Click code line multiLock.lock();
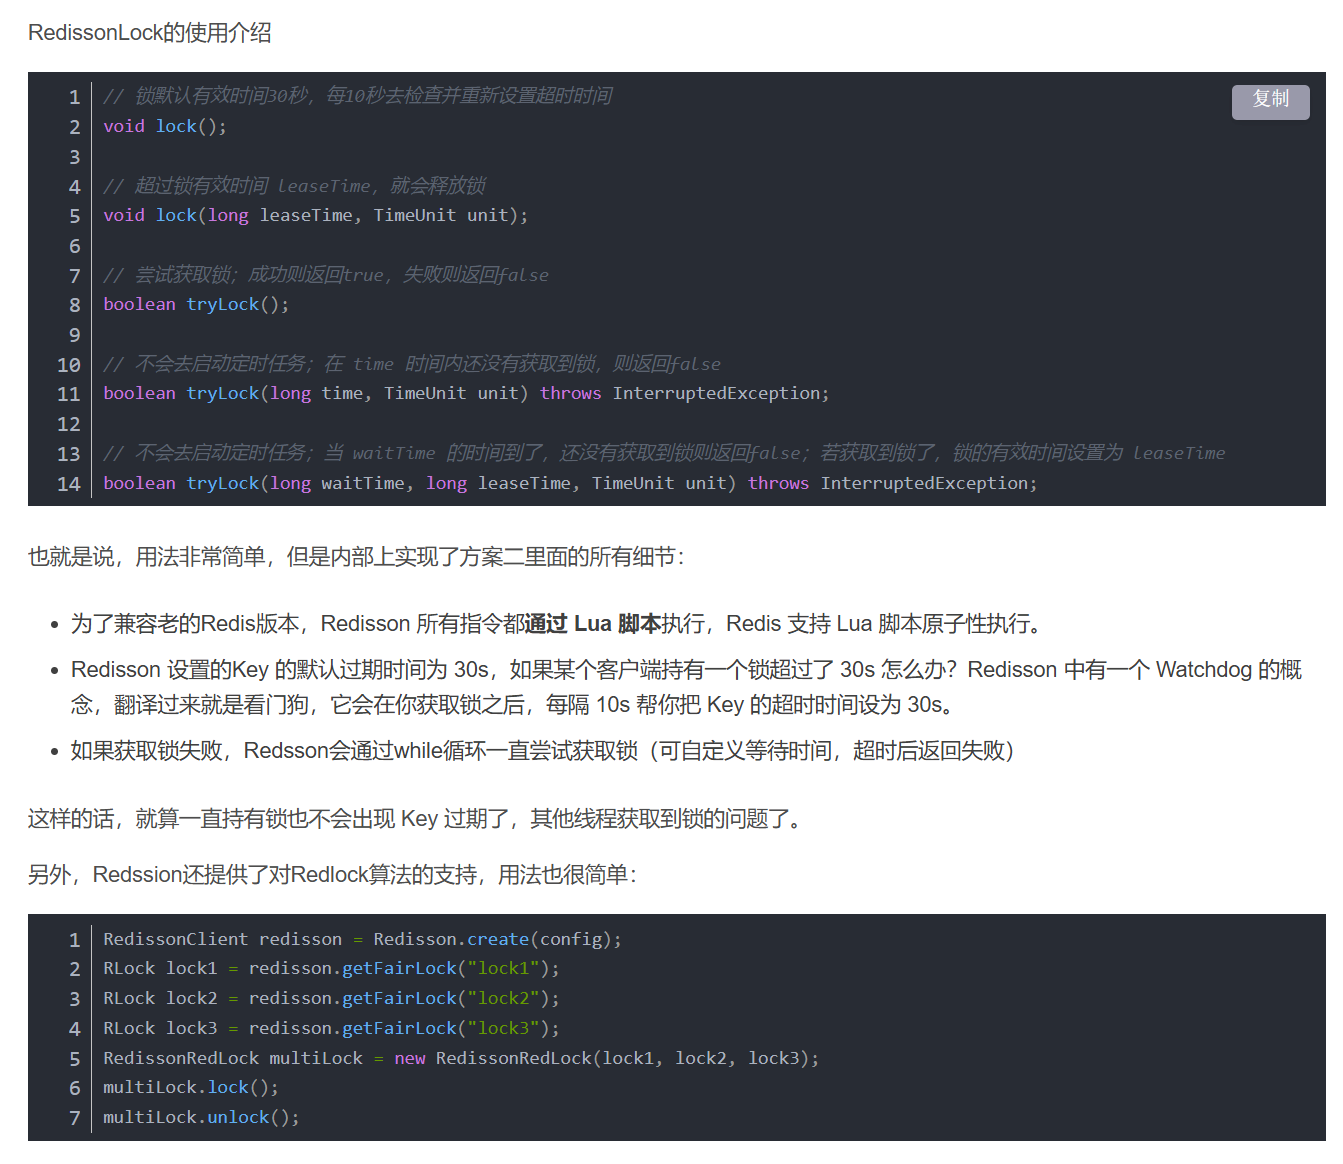This screenshot has width=1343, height=1164. click(191, 1087)
